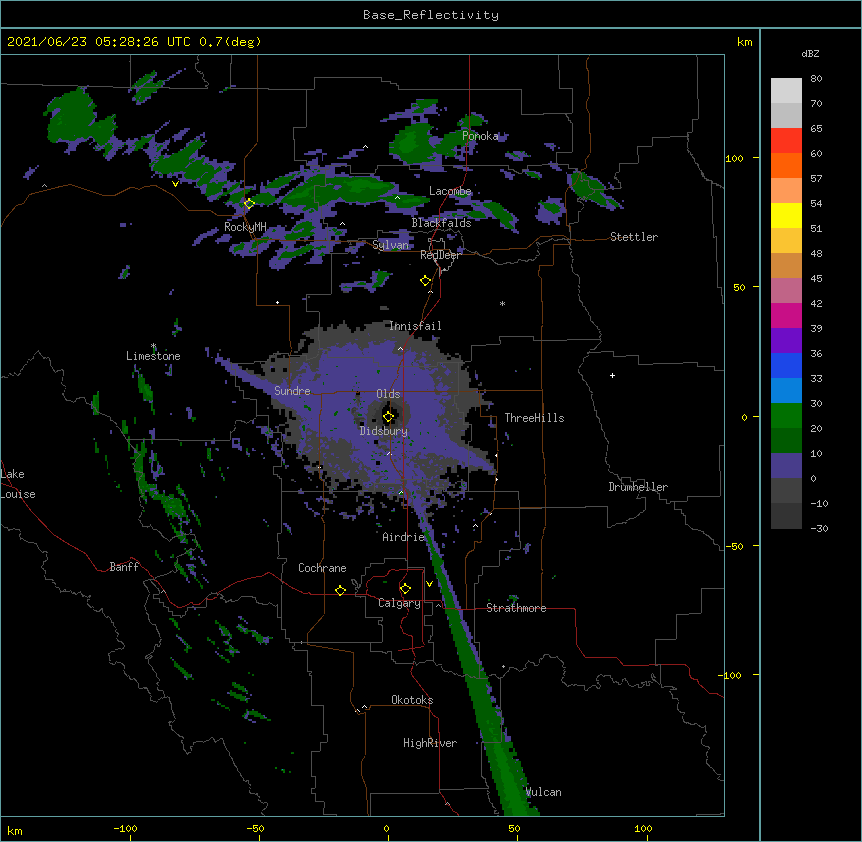Click the yellow v marker in the northwest echoes
Screen dimensions: 862x842
click(175, 184)
